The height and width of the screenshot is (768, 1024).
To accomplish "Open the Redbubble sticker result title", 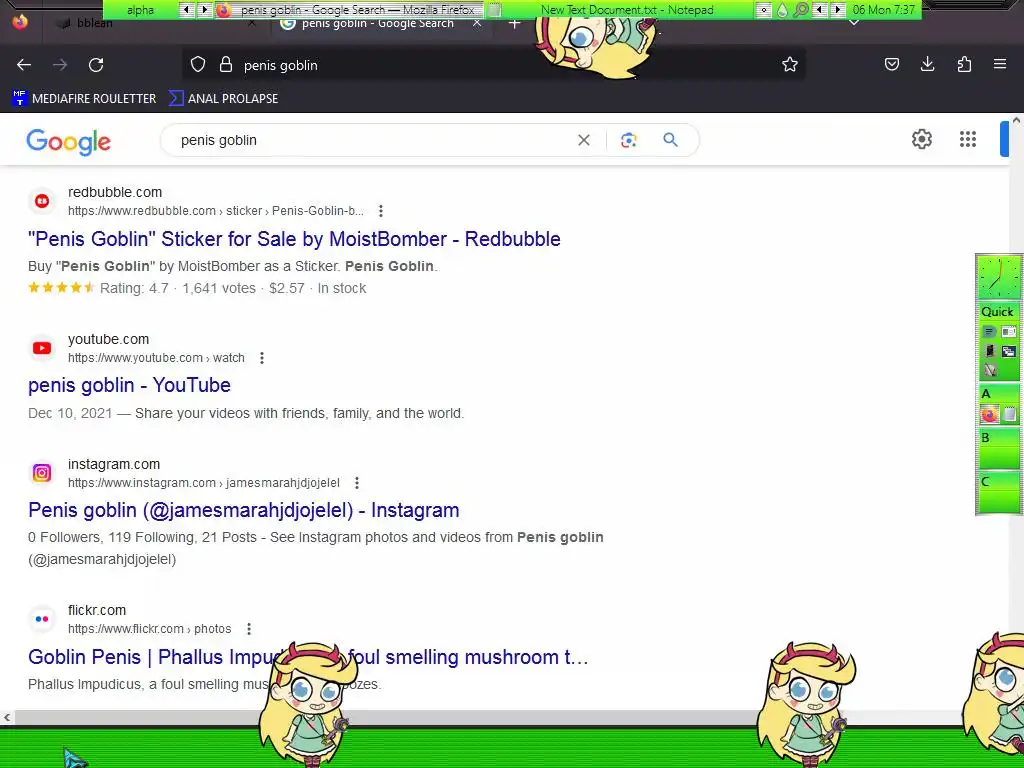I will [294, 239].
